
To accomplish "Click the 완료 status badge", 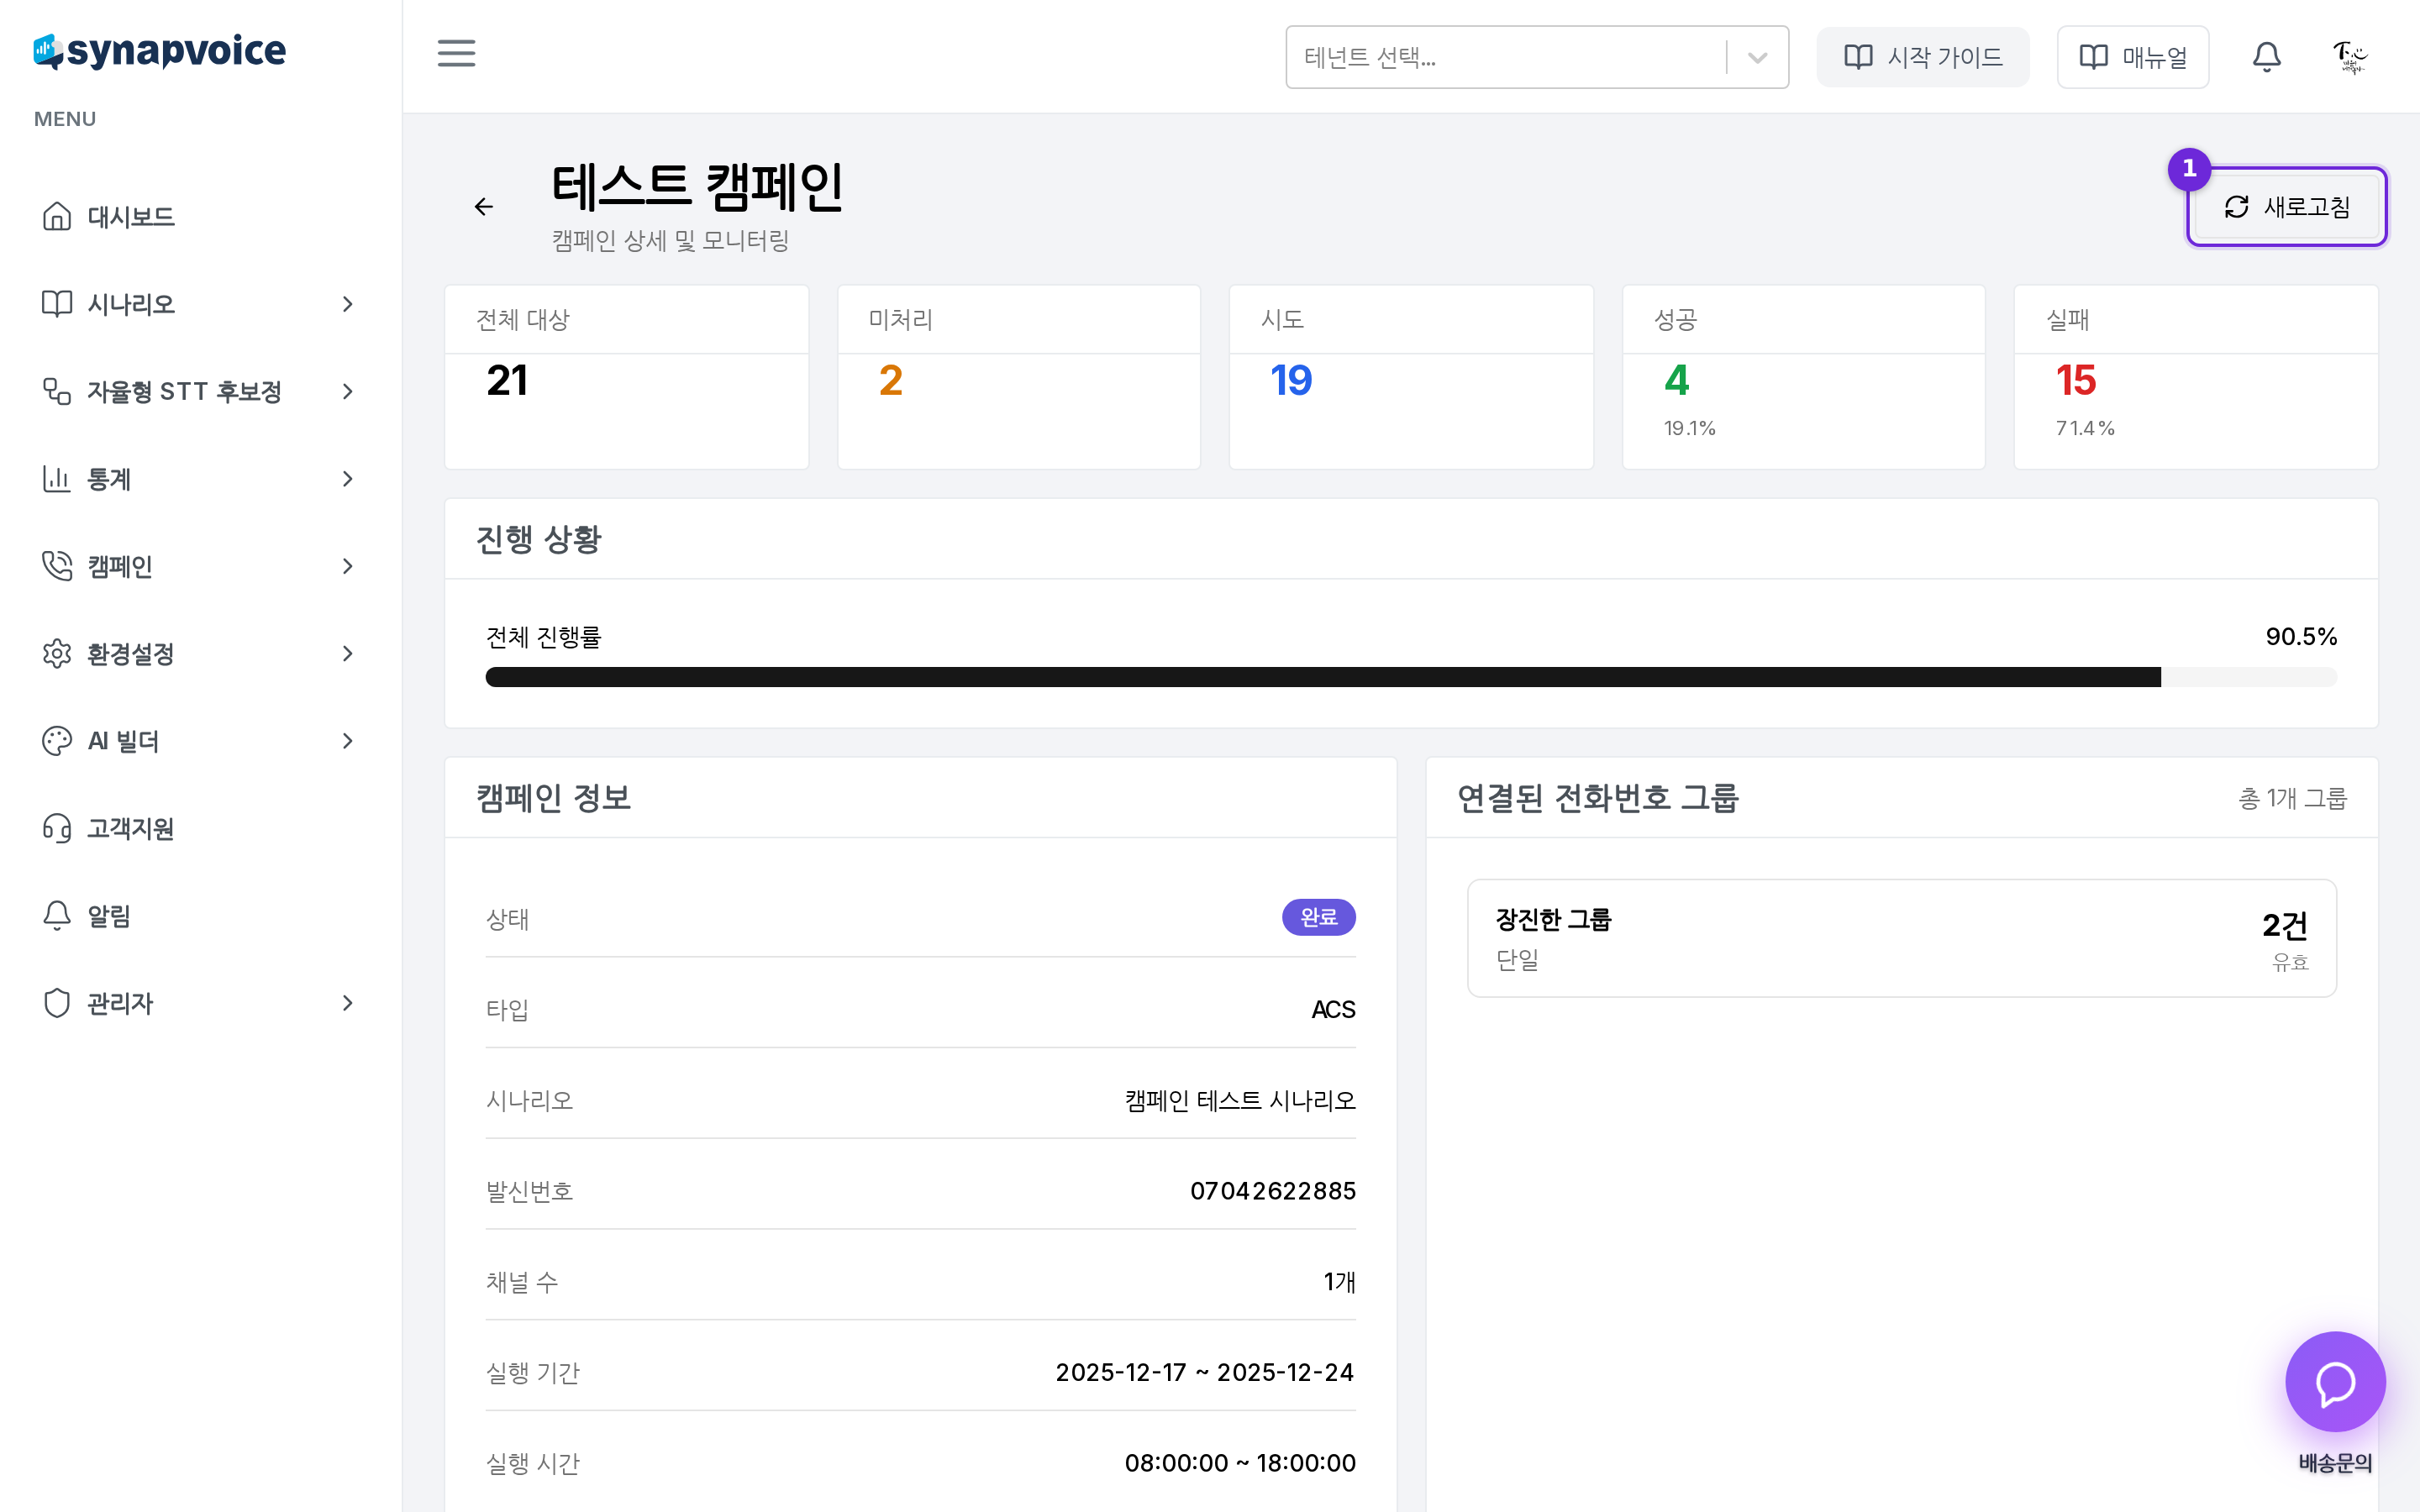I will [1318, 917].
